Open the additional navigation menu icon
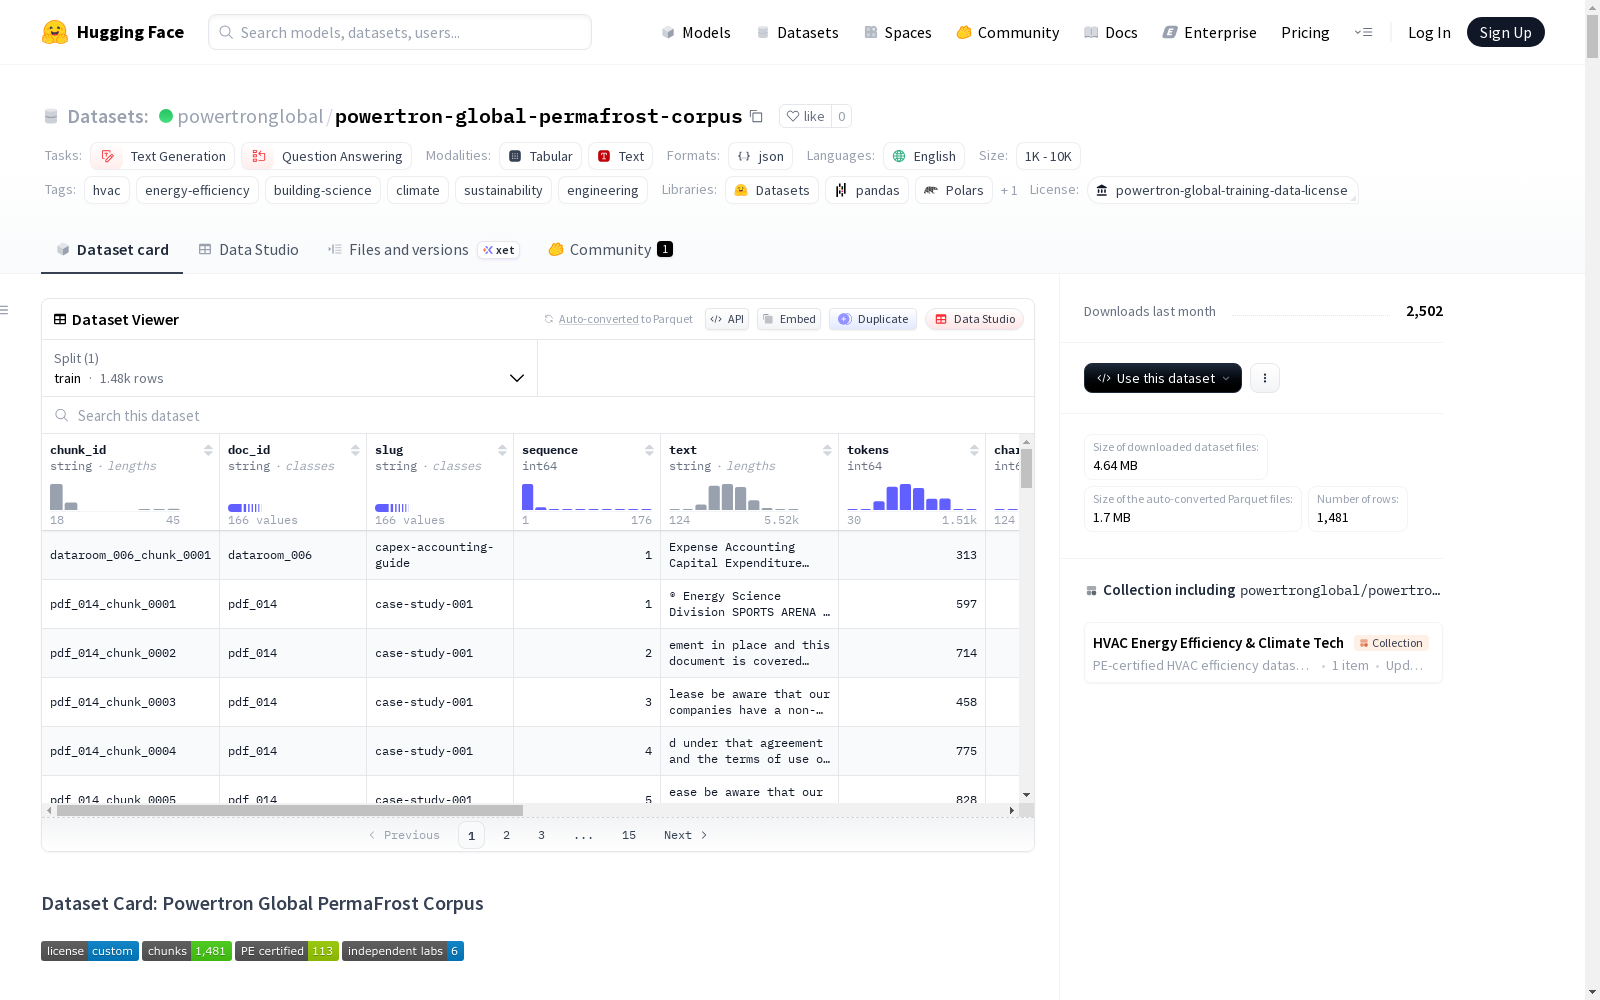Image resolution: width=1600 pixels, height=1000 pixels. (x=1364, y=32)
